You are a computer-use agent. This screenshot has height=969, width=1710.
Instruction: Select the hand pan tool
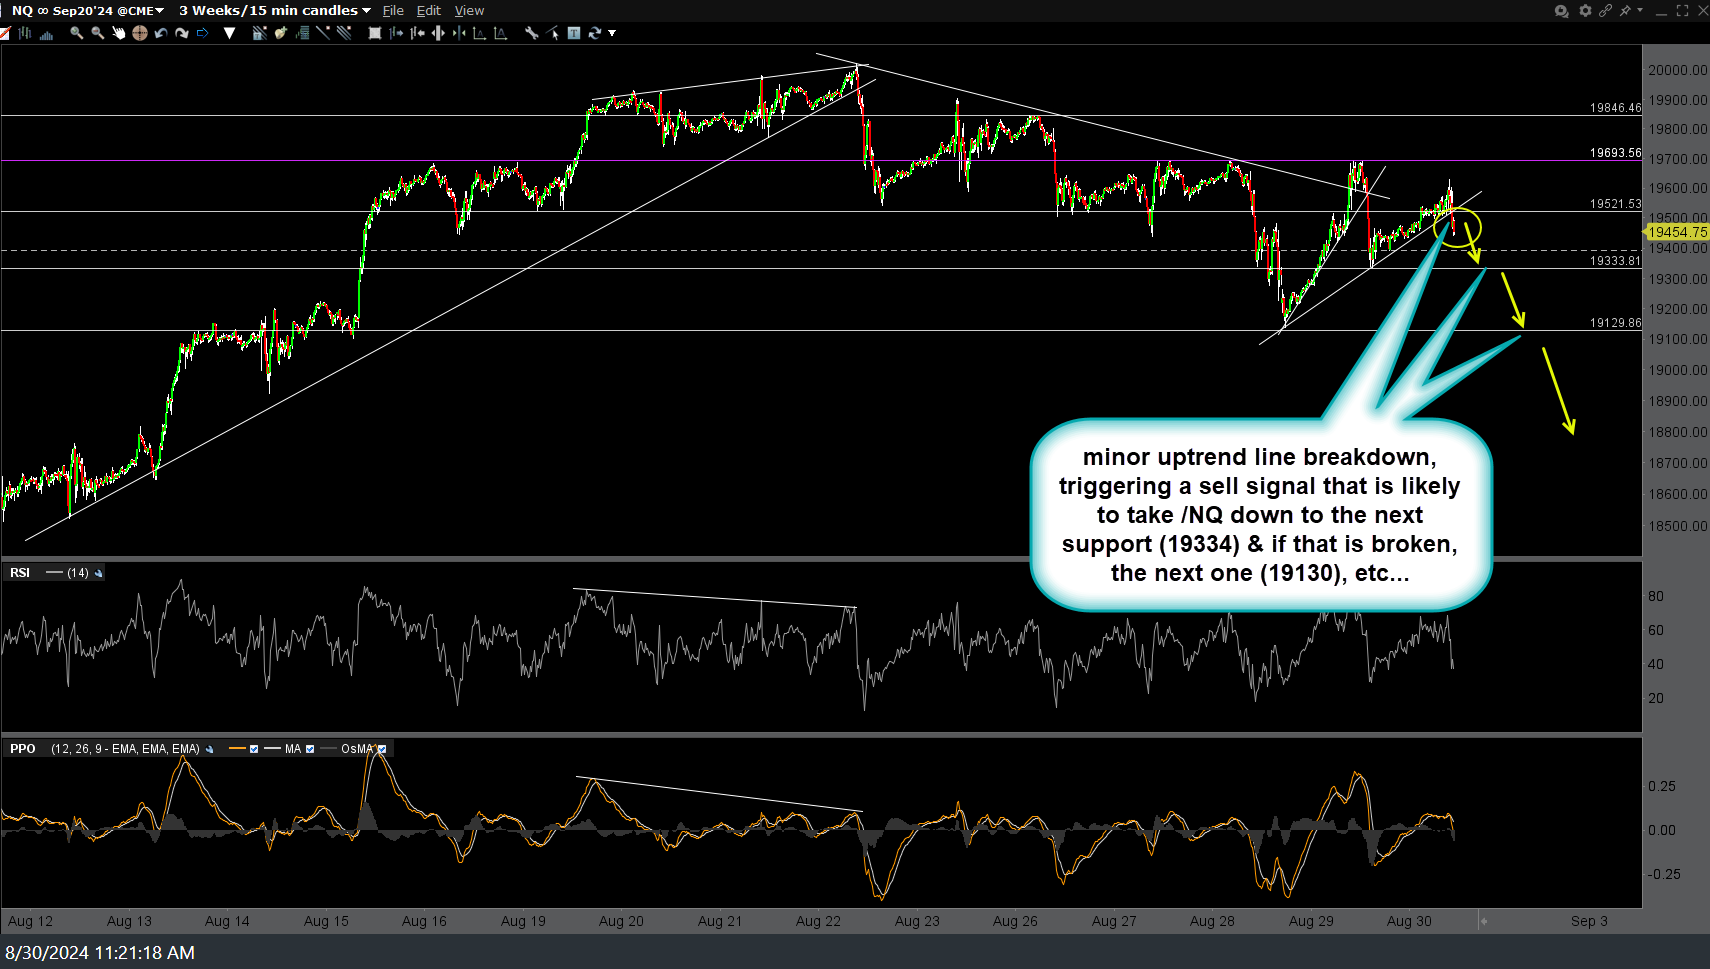tap(120, 33)
